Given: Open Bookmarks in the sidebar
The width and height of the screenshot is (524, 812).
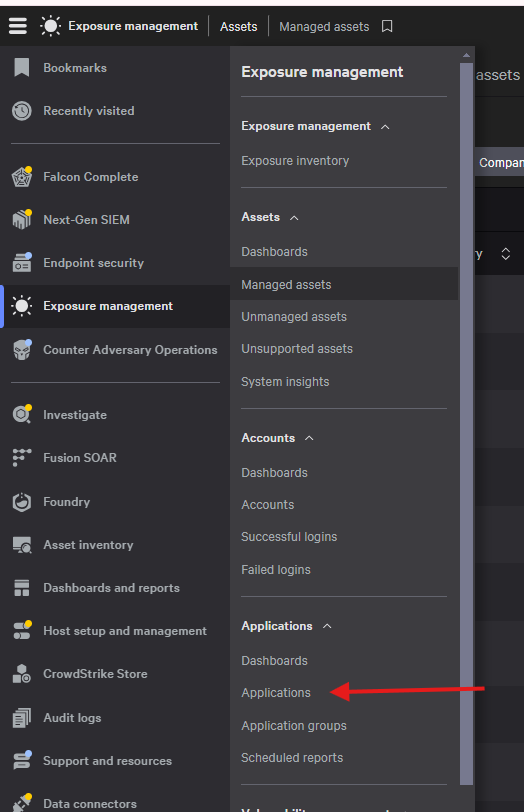Looking at the screenshot, I should point(75,68).
